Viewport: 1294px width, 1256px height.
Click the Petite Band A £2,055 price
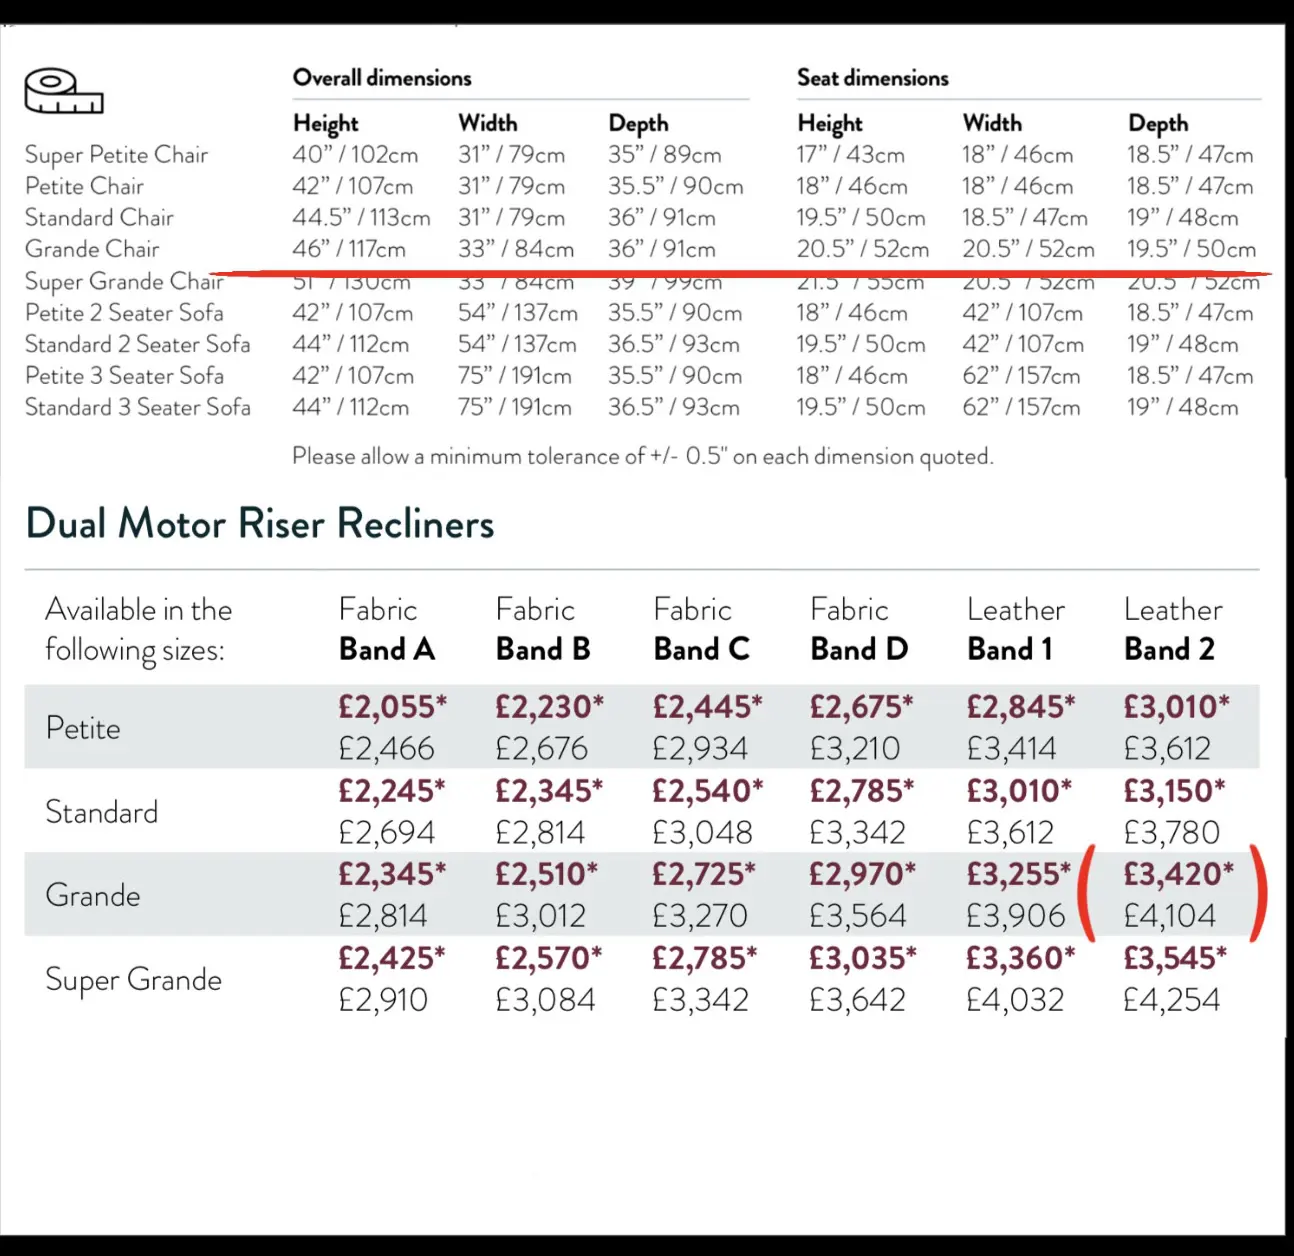point(392,707)
